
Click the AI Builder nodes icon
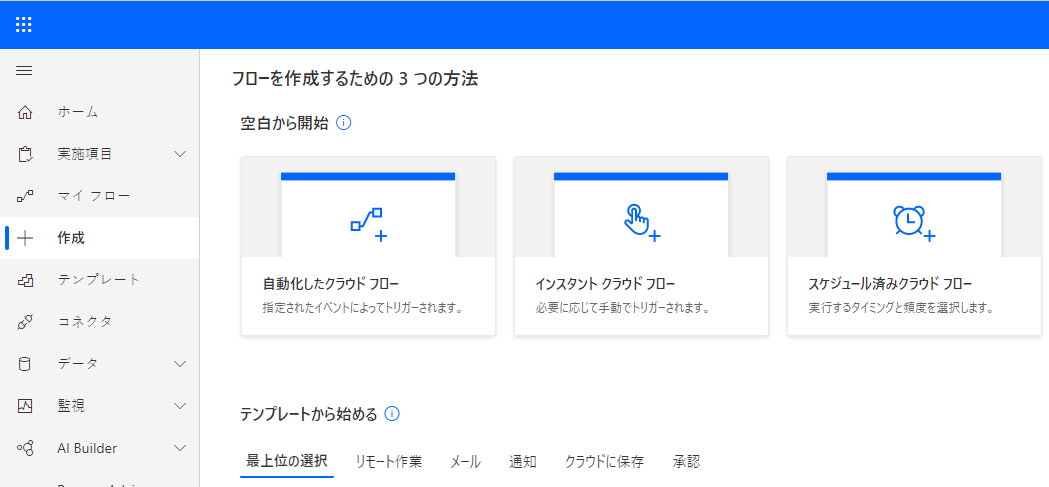coord(25,448)
